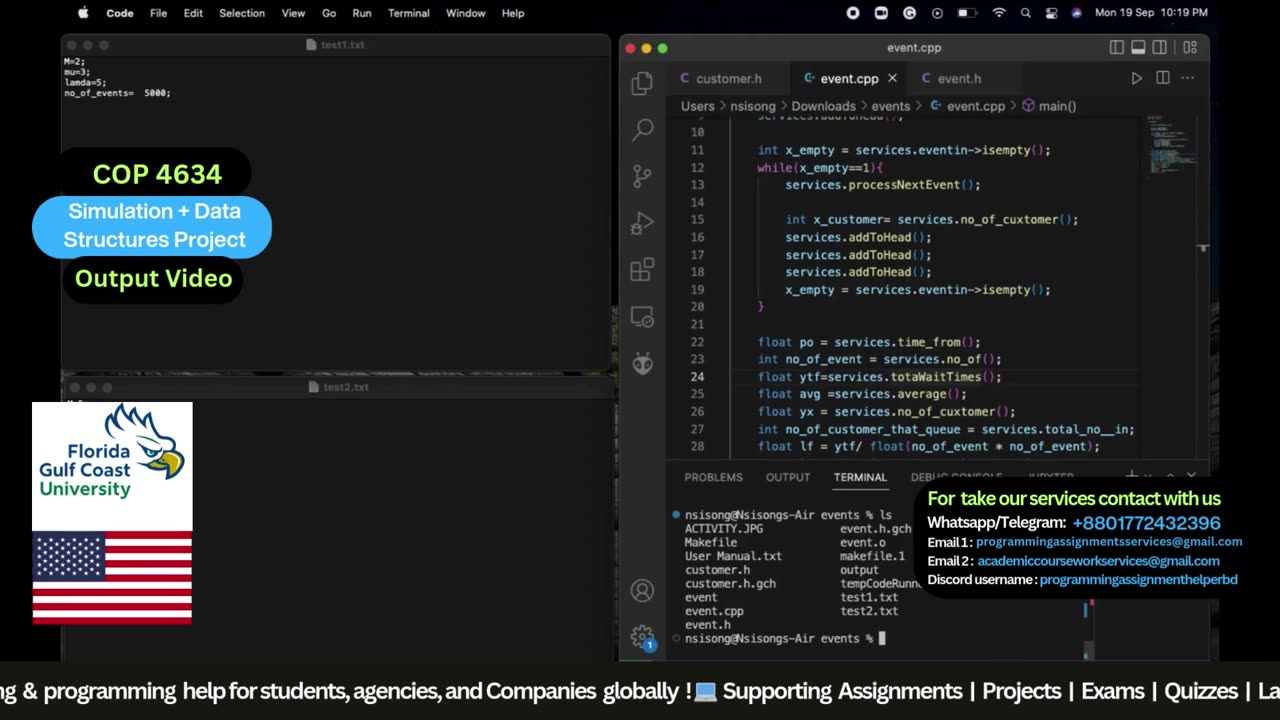The width and height of the screenshot is (1280, 720).
Task: Open the Go menu
Action: [x=329, y=13]
